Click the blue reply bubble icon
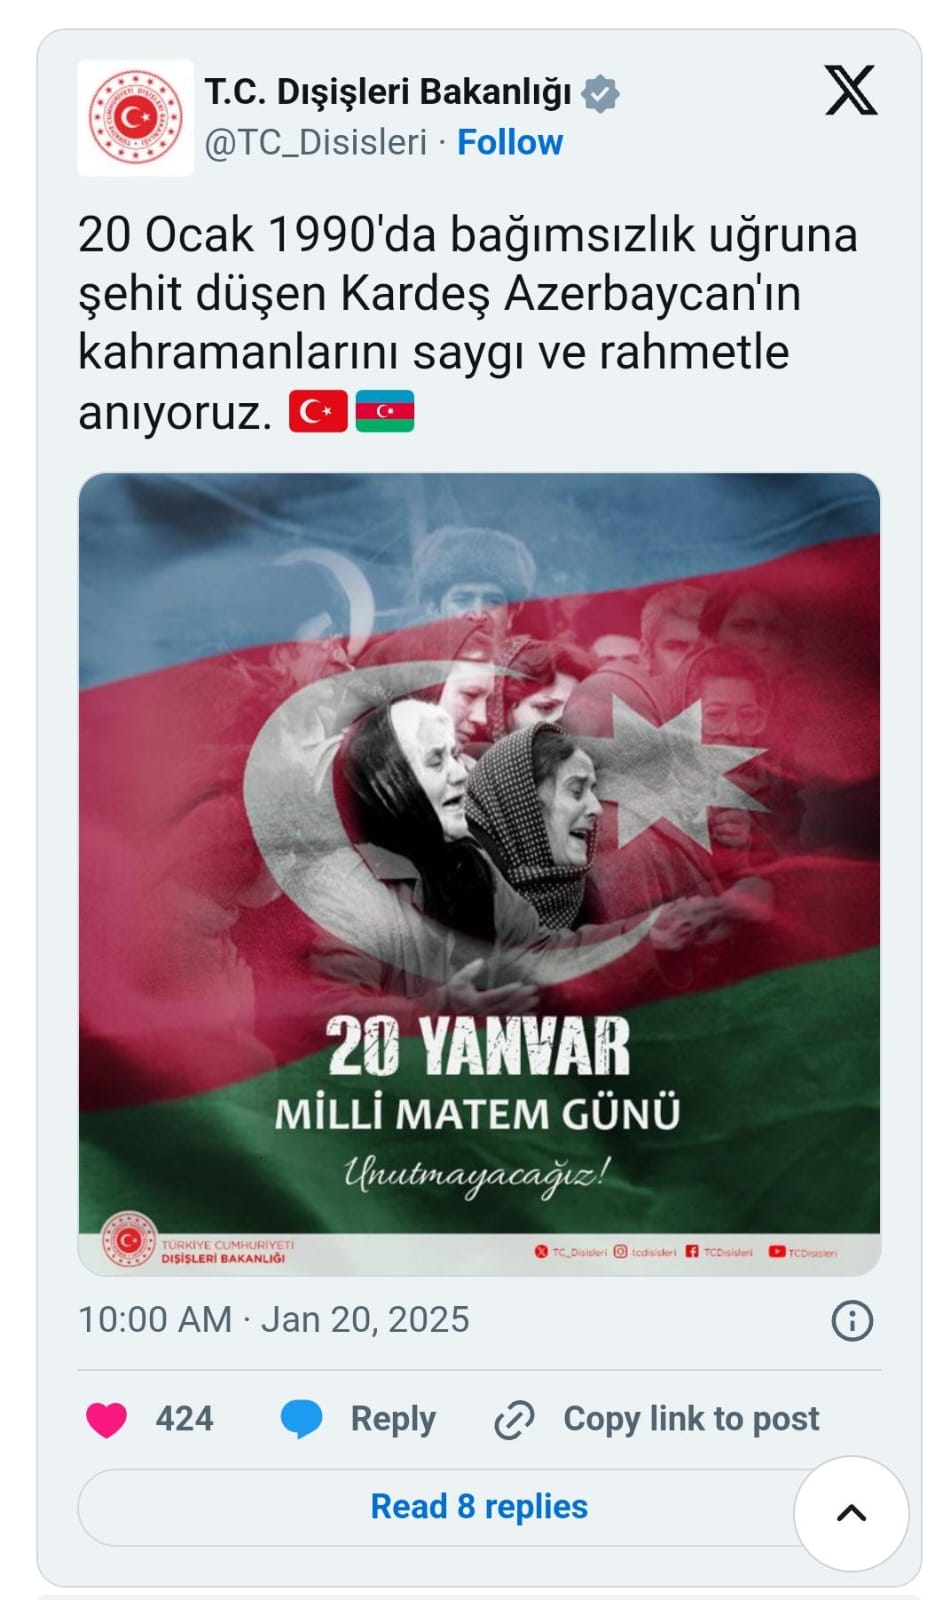Image resolution: width=951 pixels, height=1600 pixels. pyautogui.click(x=301, y=1419)
